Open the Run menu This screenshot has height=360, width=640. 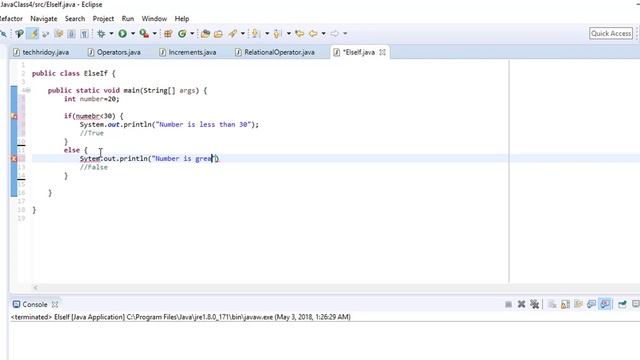click(x=128, y=19)
